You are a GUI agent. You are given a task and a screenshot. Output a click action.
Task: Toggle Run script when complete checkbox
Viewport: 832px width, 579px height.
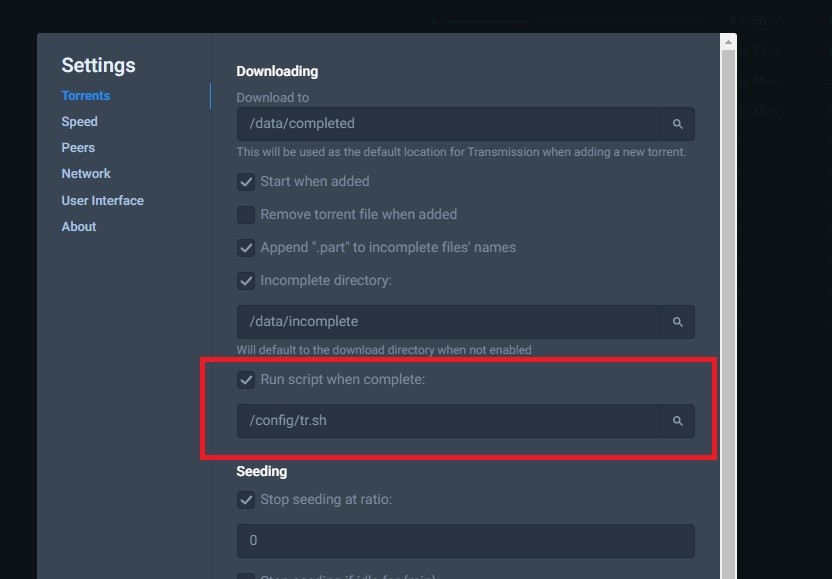(x=246, y=380)
